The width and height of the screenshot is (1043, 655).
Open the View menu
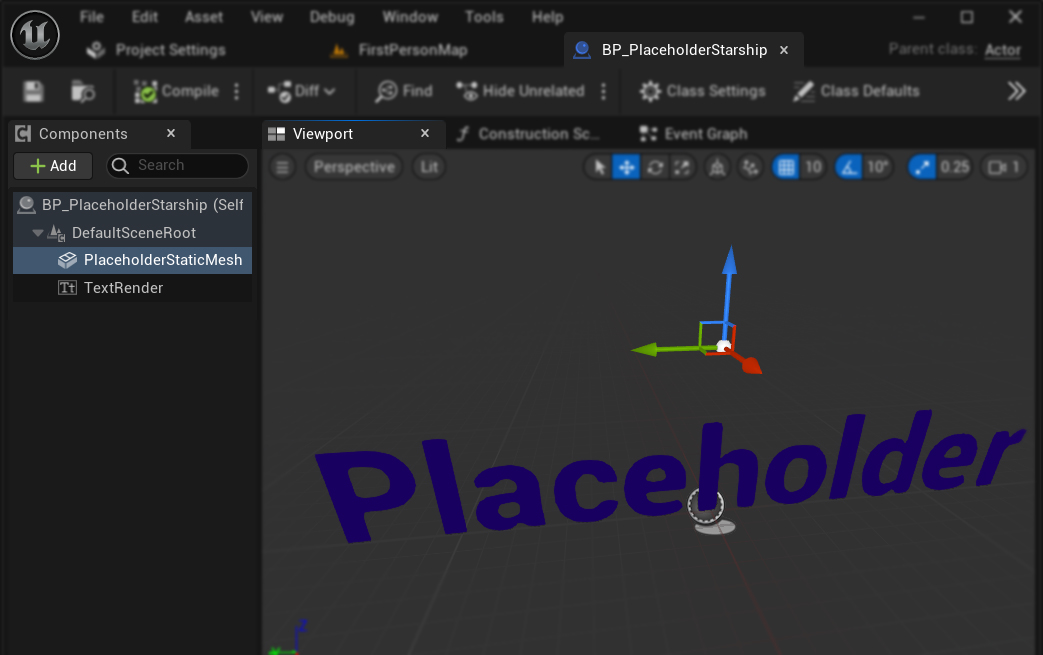tap(266, 17)
